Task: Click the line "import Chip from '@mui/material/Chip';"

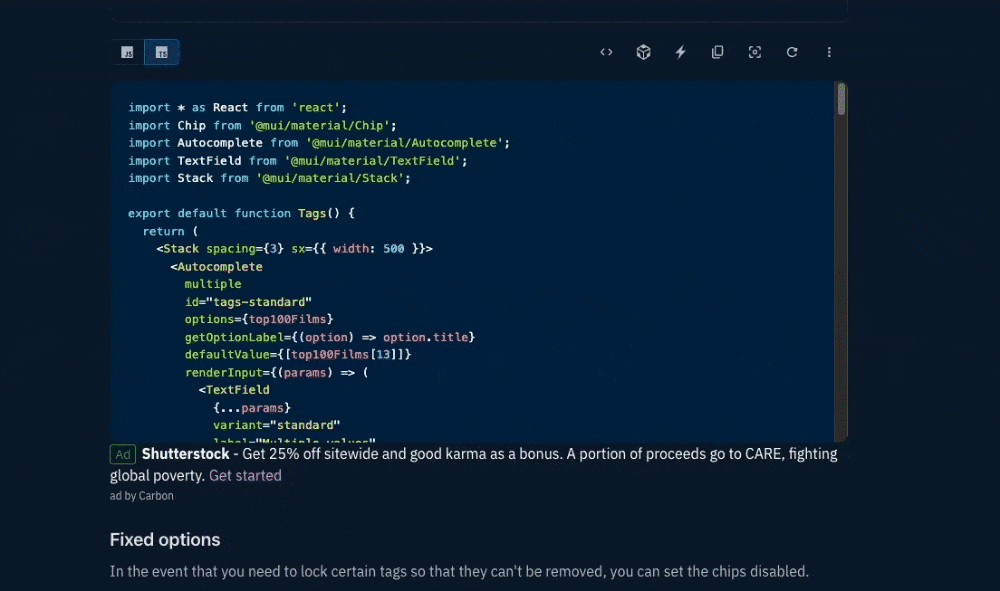Action: click(262, 126)
